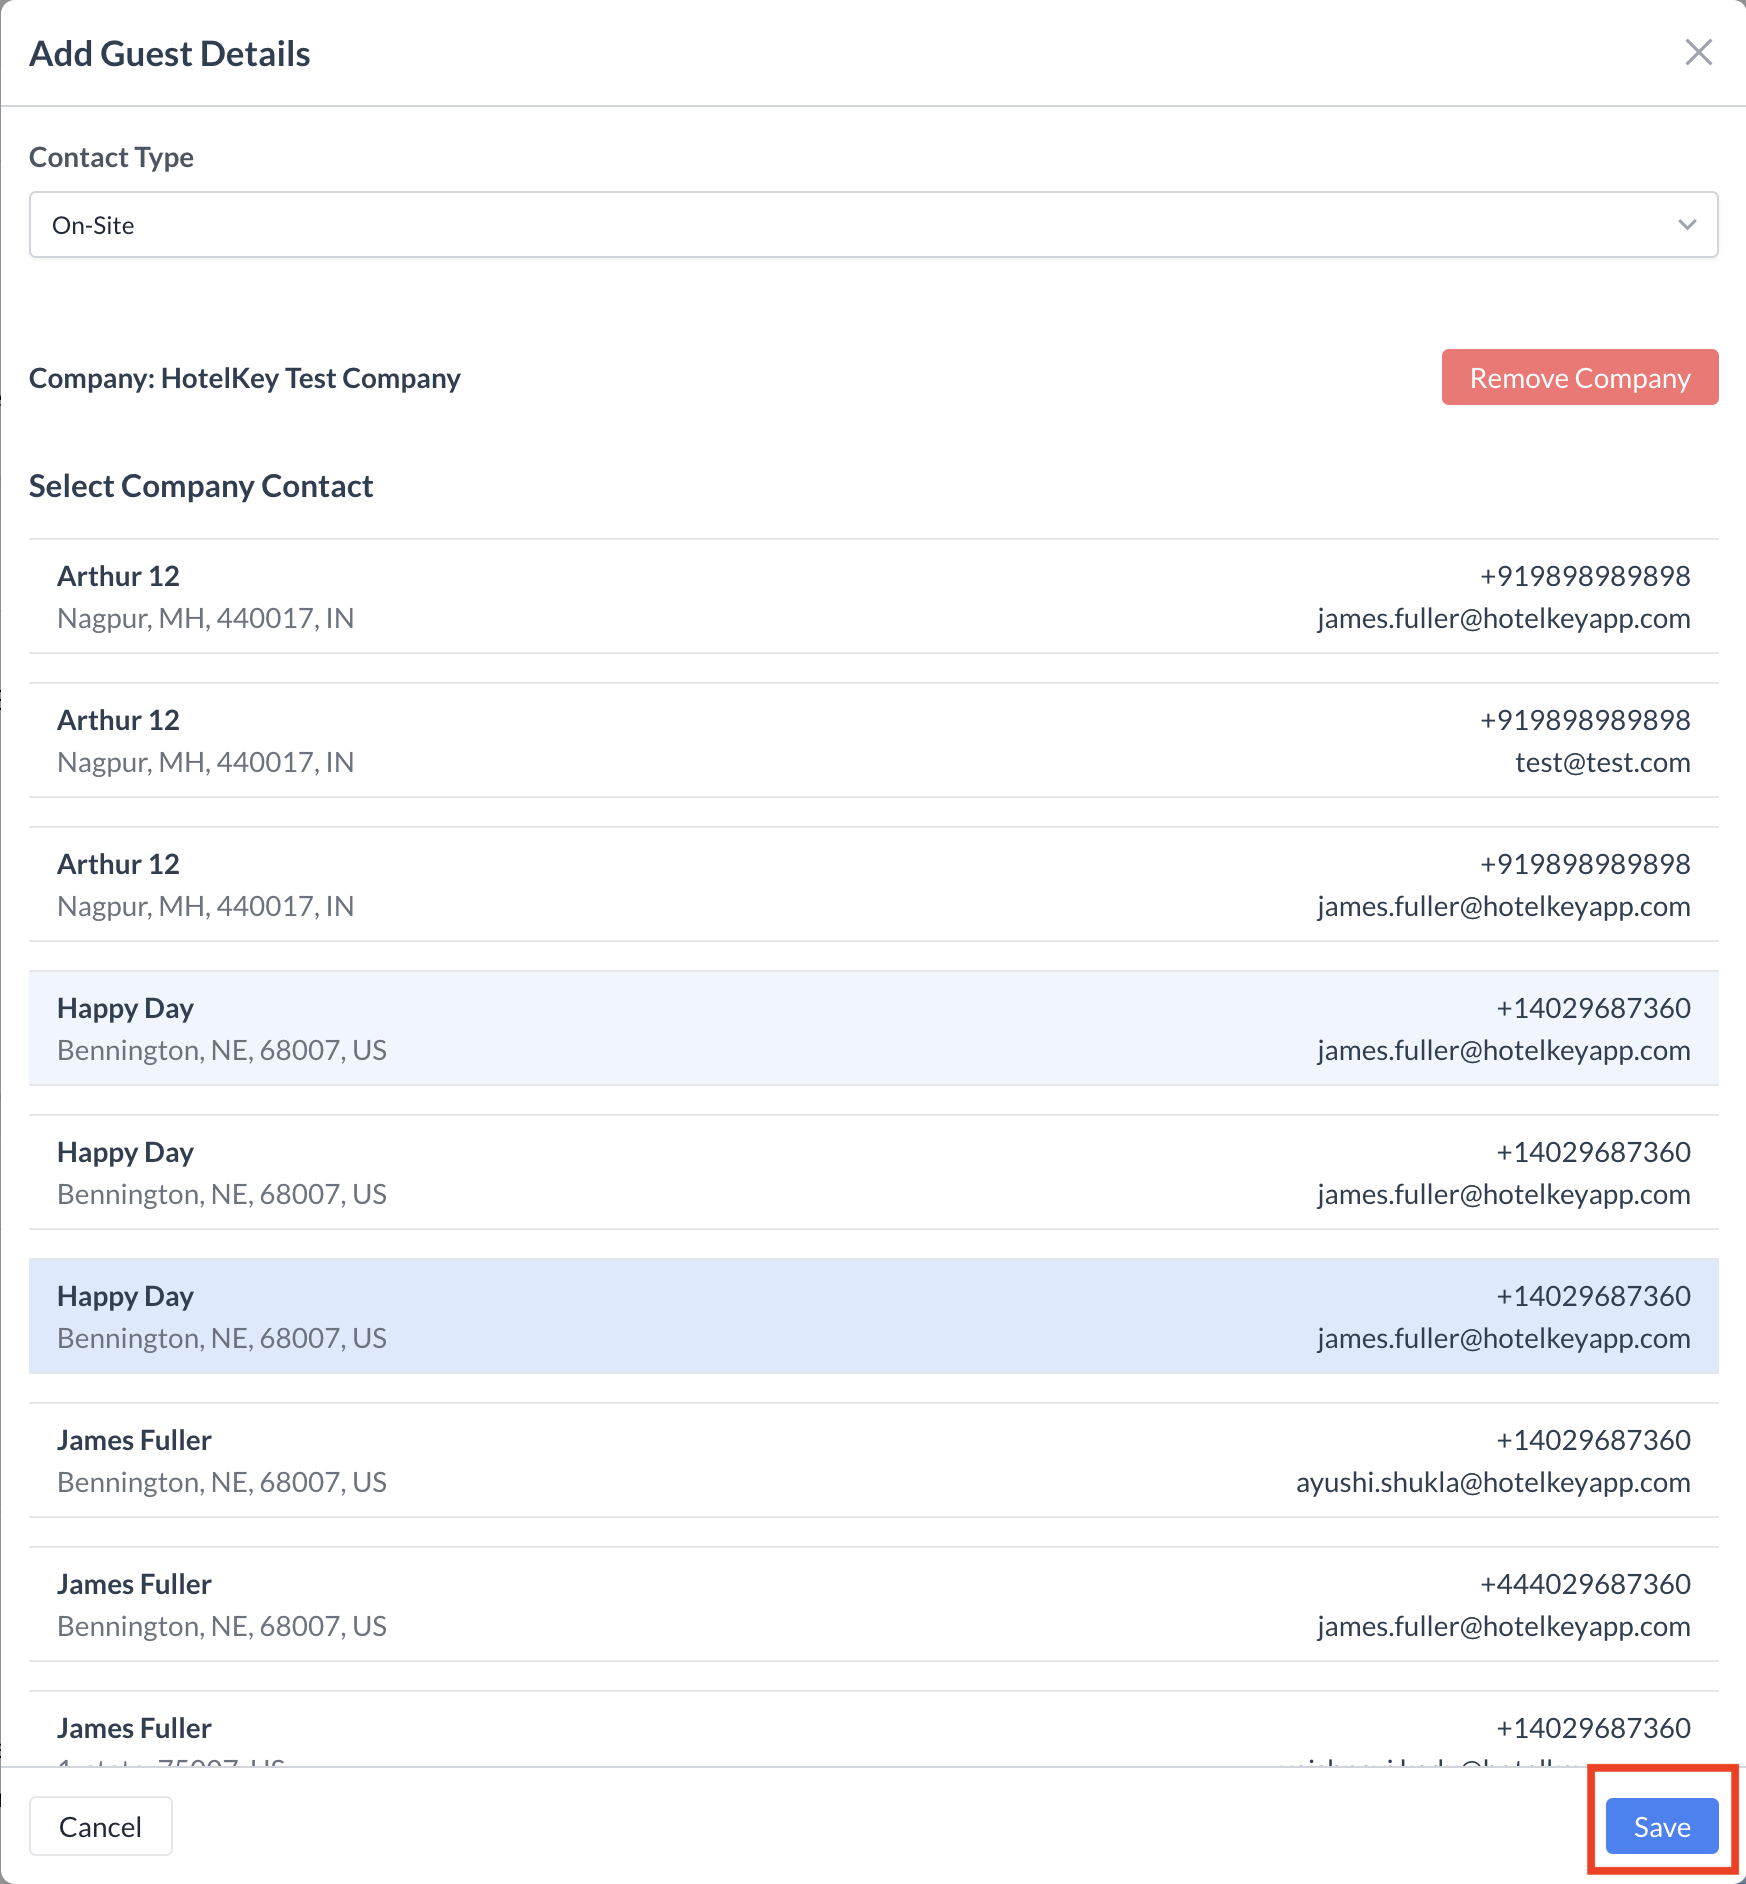Select the third Arthur 12 contact row
The image size is (1746, 1884).
tap(872, 885)
